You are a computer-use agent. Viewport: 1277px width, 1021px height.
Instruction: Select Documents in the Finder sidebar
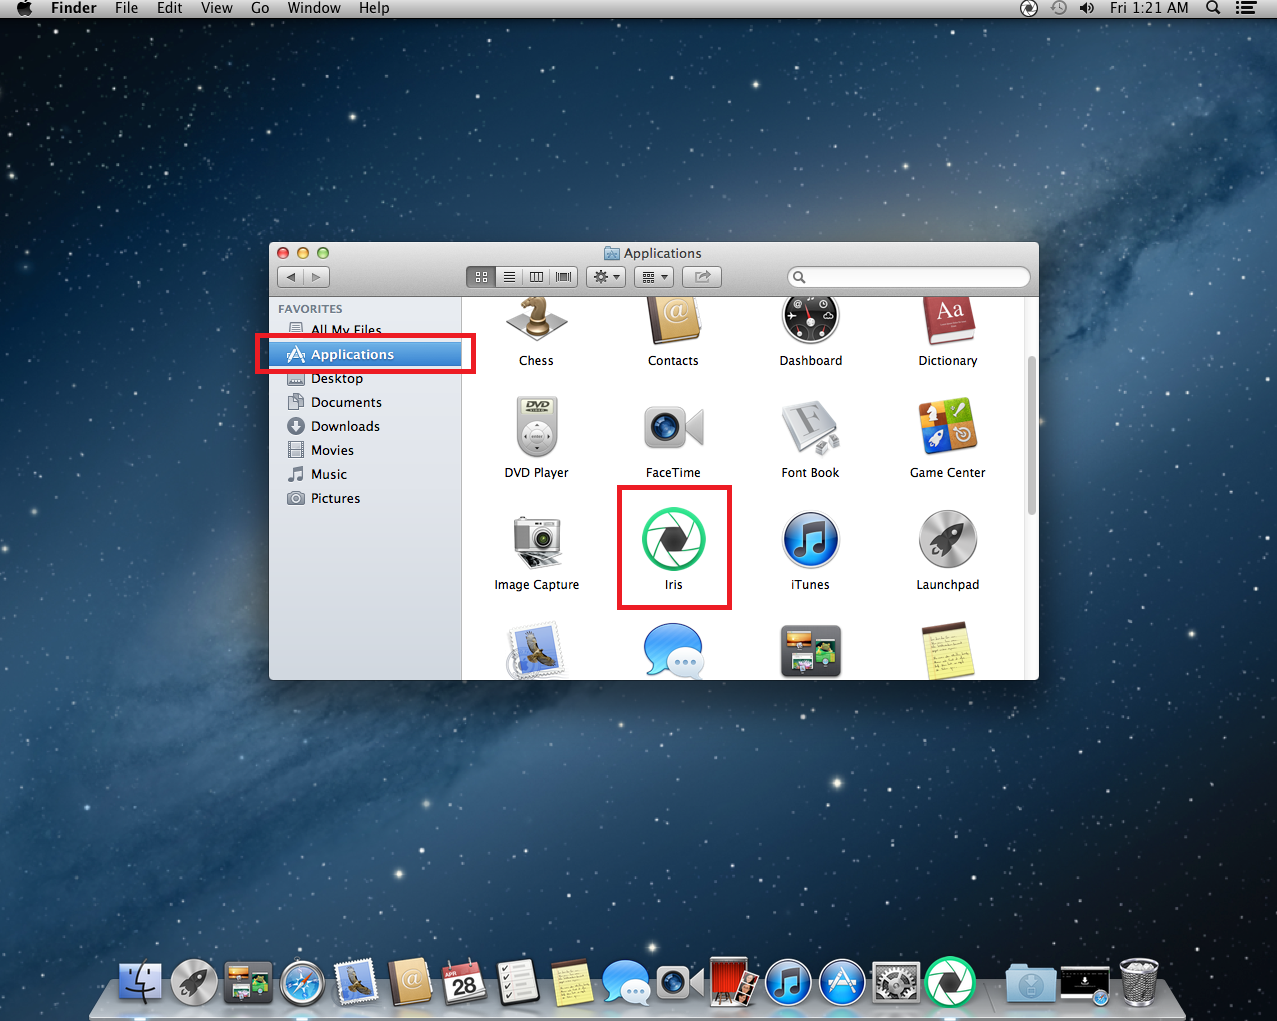click(x=365, y=402)
